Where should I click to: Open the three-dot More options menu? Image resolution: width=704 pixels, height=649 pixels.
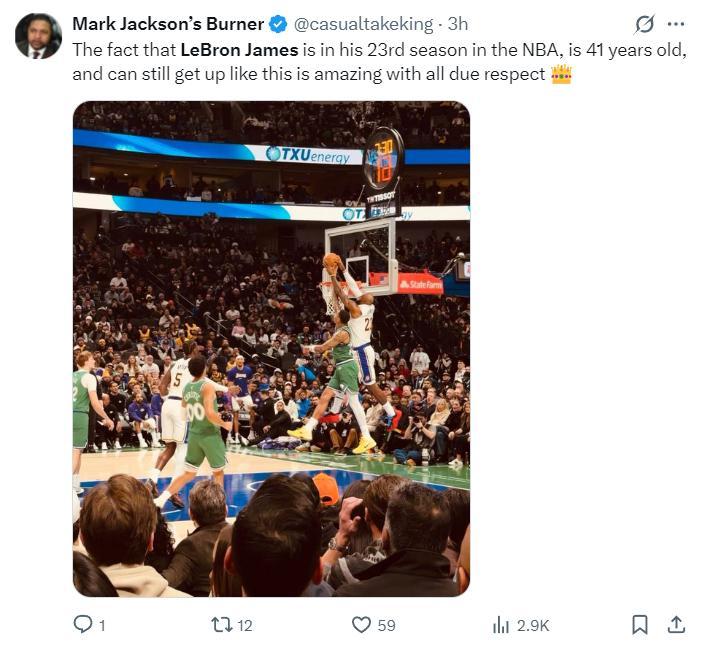[676, 24]
